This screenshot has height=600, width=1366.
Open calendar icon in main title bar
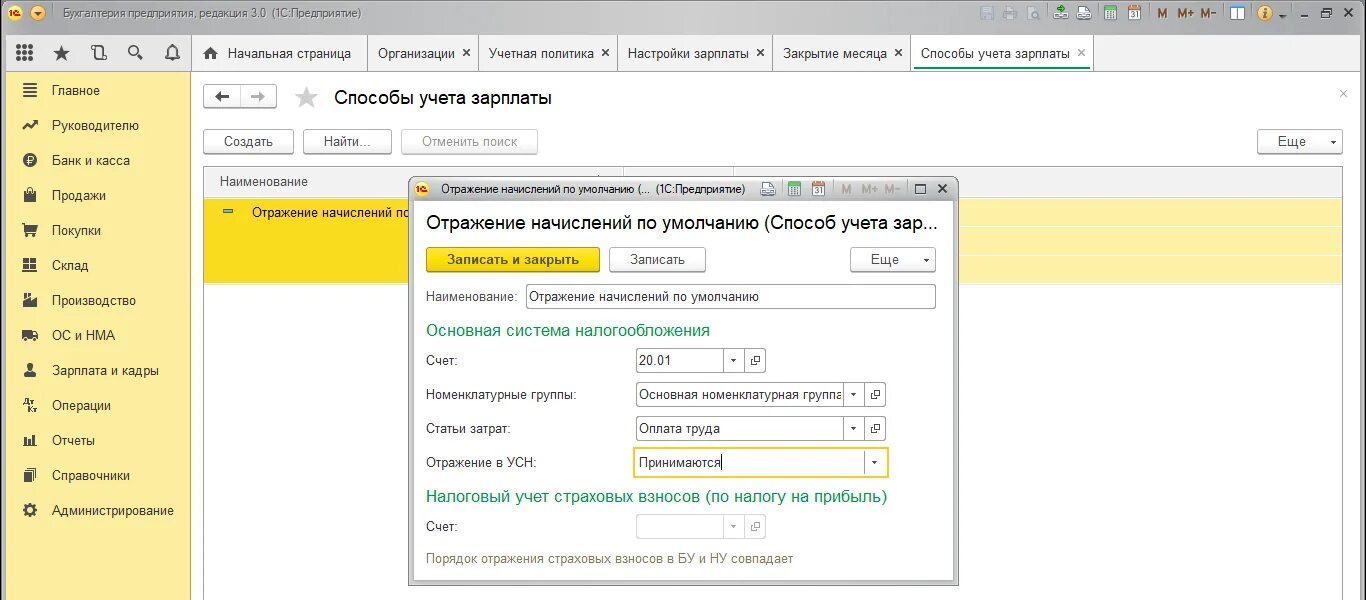pos(1134,13)
